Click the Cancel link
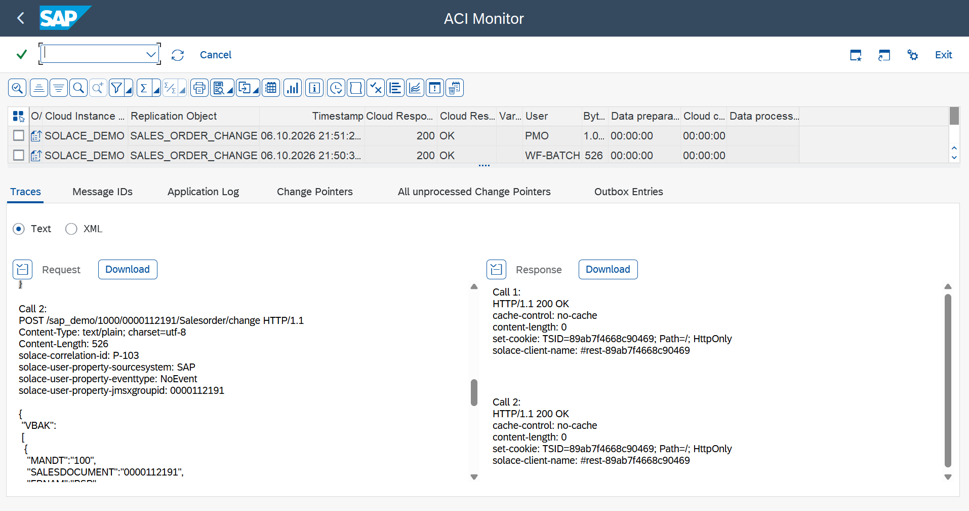 click(215, 55)
